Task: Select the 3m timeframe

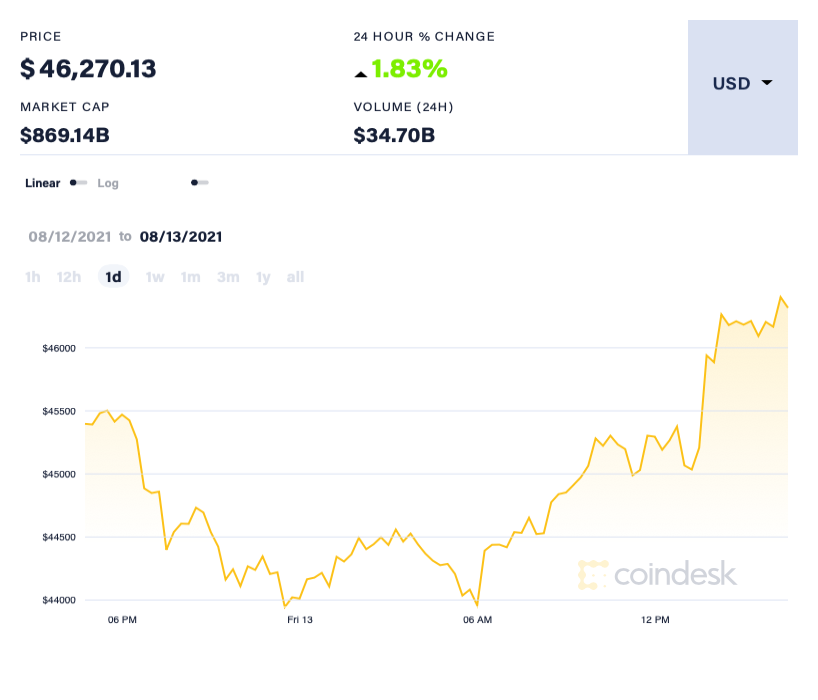Action: (227, 276)
